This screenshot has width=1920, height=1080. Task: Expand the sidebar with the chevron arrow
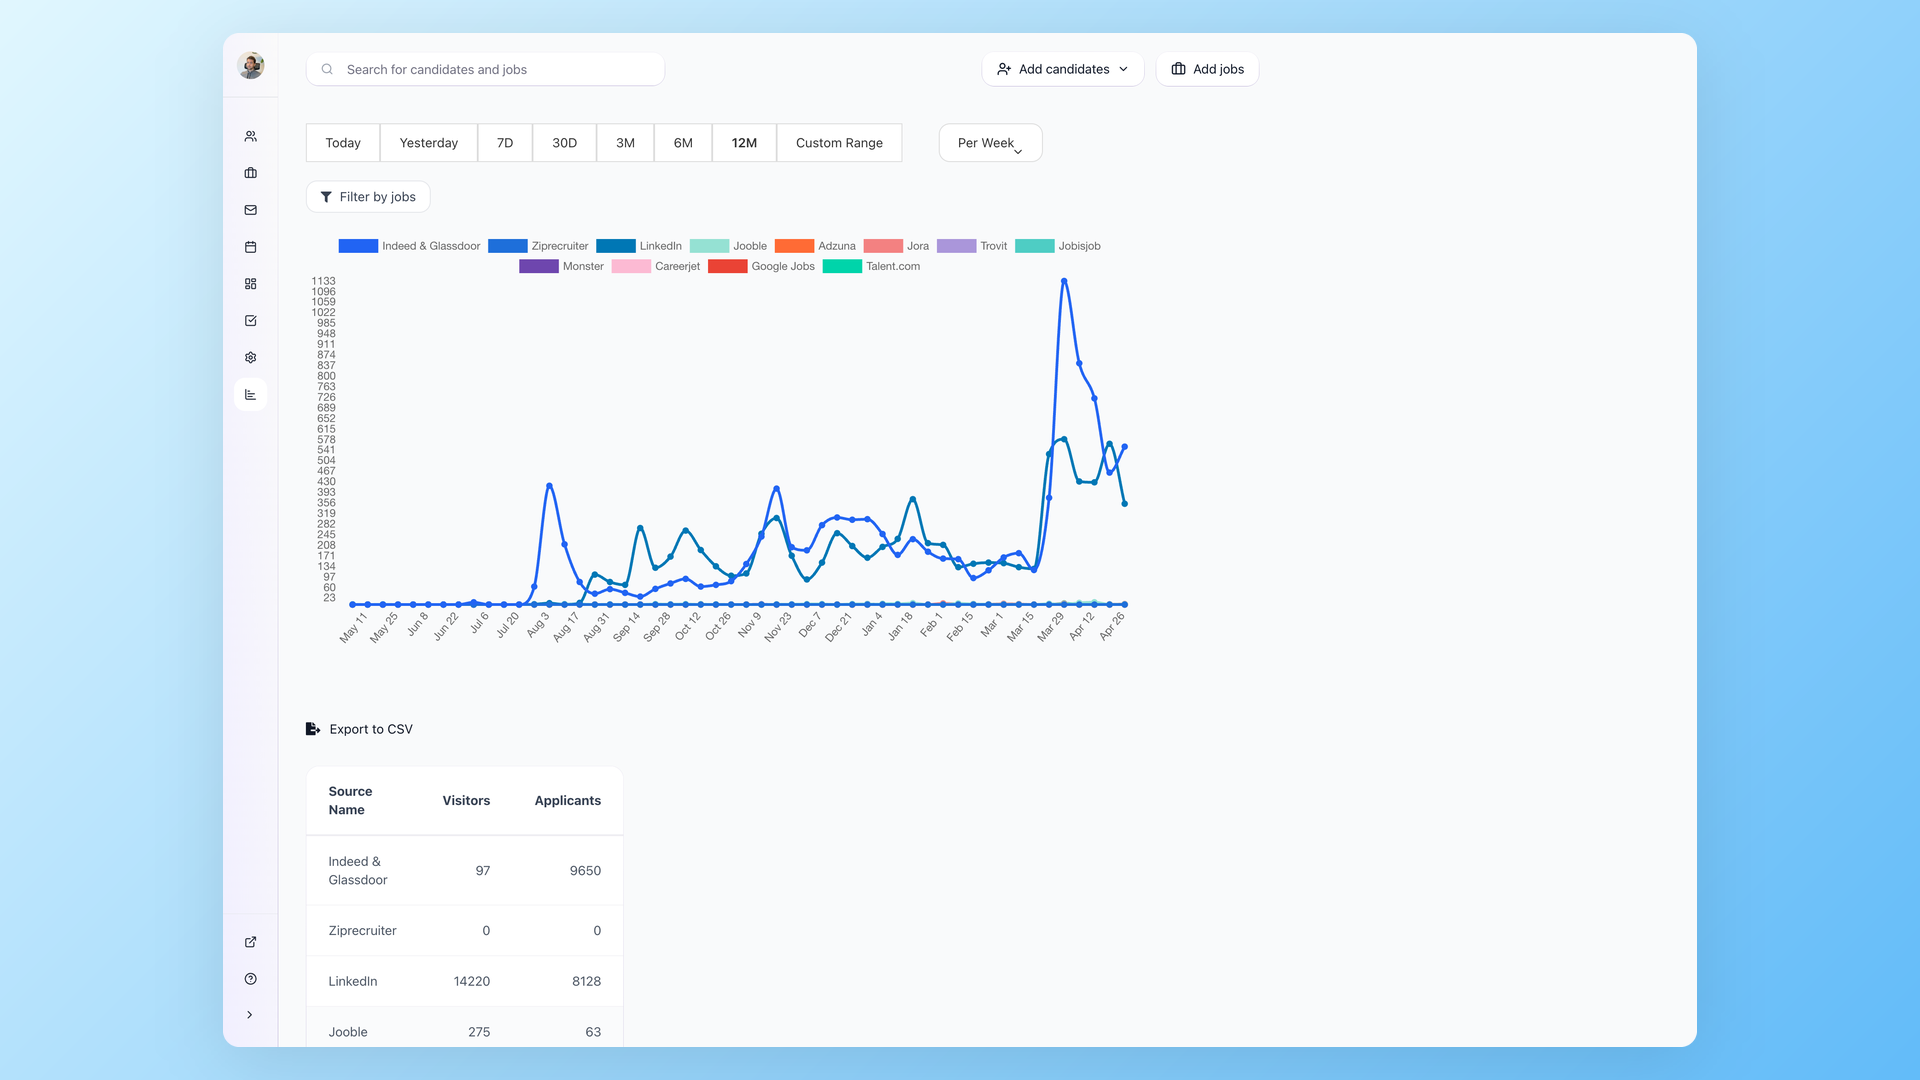coord(250,1015)
